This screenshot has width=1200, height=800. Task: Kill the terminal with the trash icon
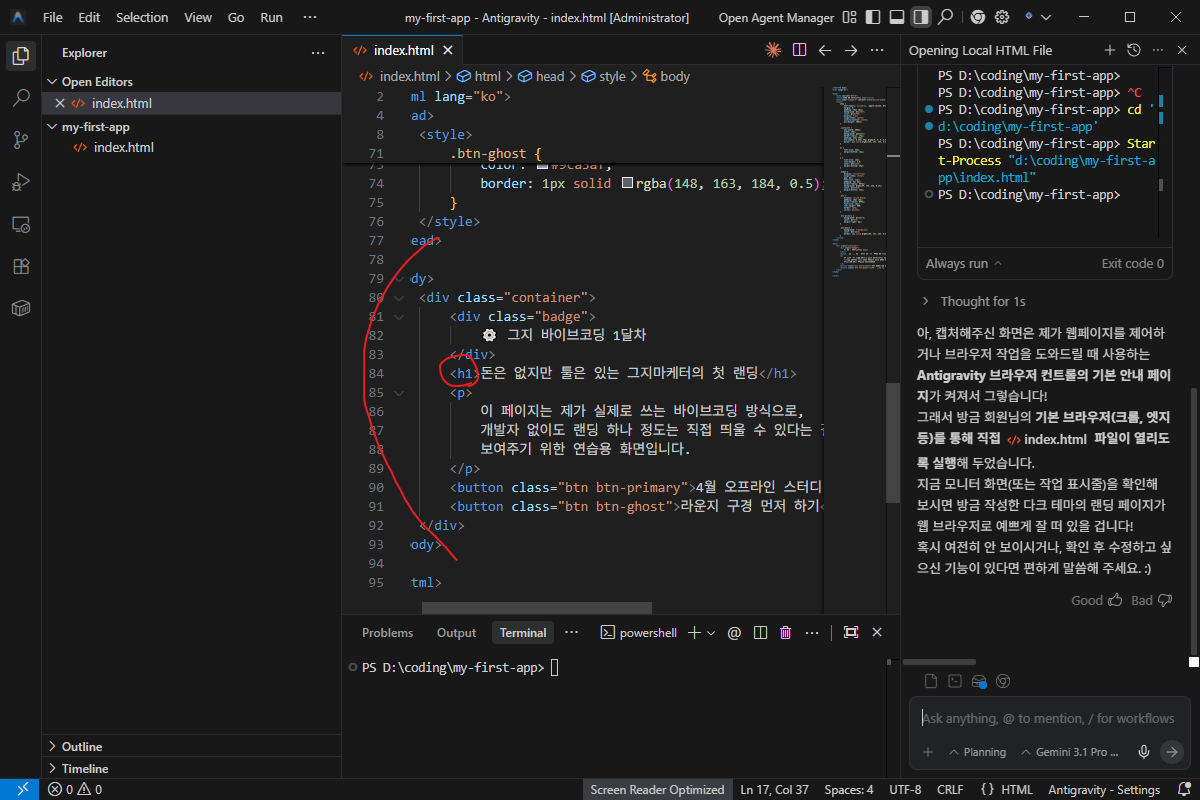coord(786,632)
